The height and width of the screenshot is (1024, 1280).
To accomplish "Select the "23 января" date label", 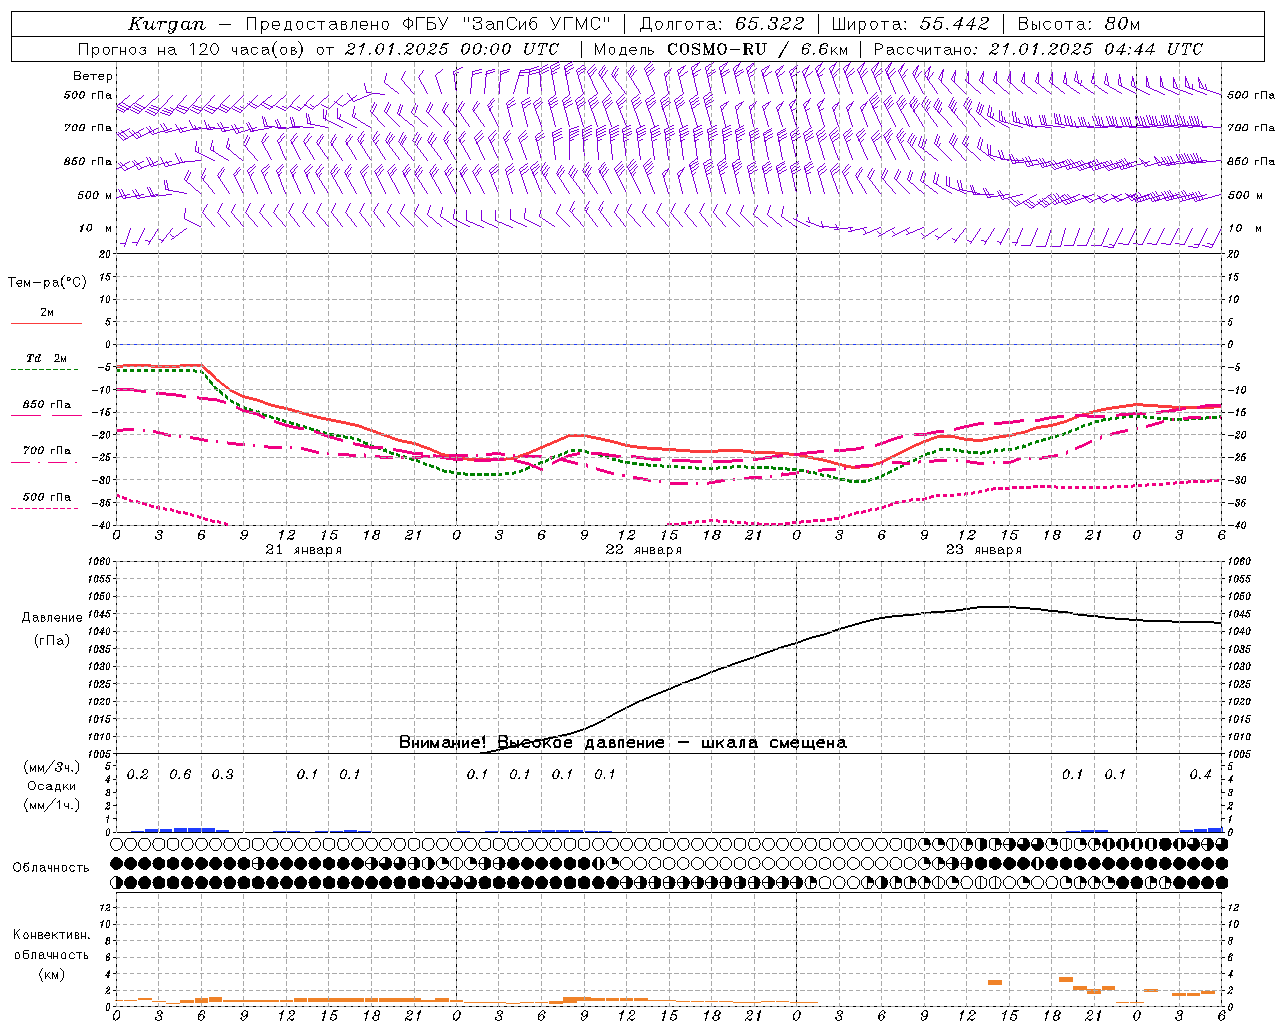I will pos(983,550).
